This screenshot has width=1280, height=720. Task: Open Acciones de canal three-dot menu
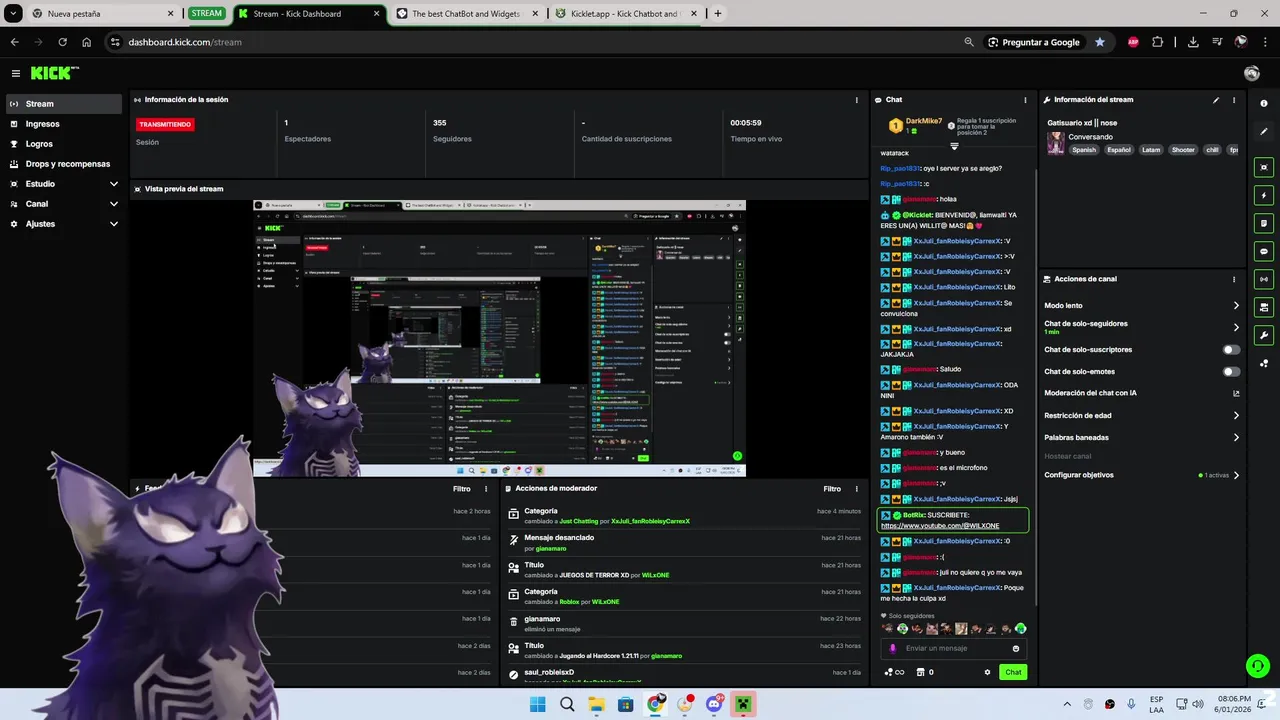pyautogui.click(x=1234, y=279)
